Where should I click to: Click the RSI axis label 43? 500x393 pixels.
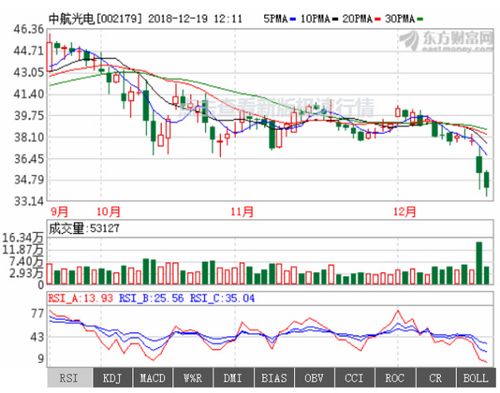[37, 337]
